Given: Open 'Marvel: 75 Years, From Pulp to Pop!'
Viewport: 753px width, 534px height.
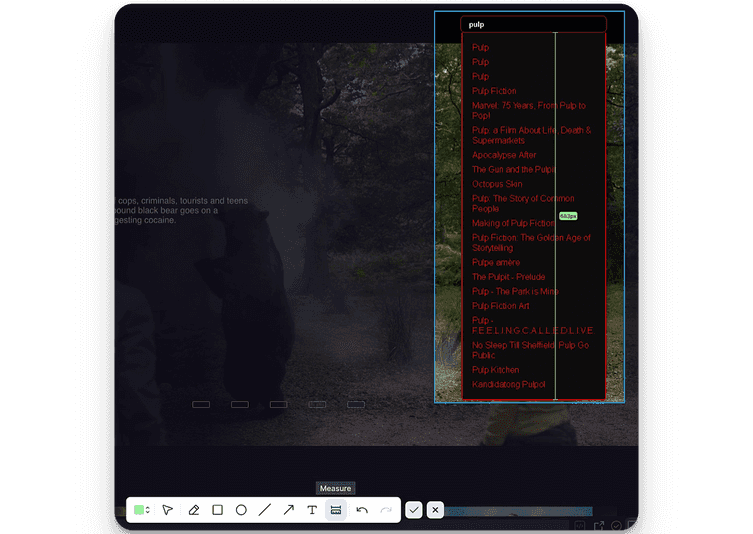Looking at the screenshot, I should (529, 110).
